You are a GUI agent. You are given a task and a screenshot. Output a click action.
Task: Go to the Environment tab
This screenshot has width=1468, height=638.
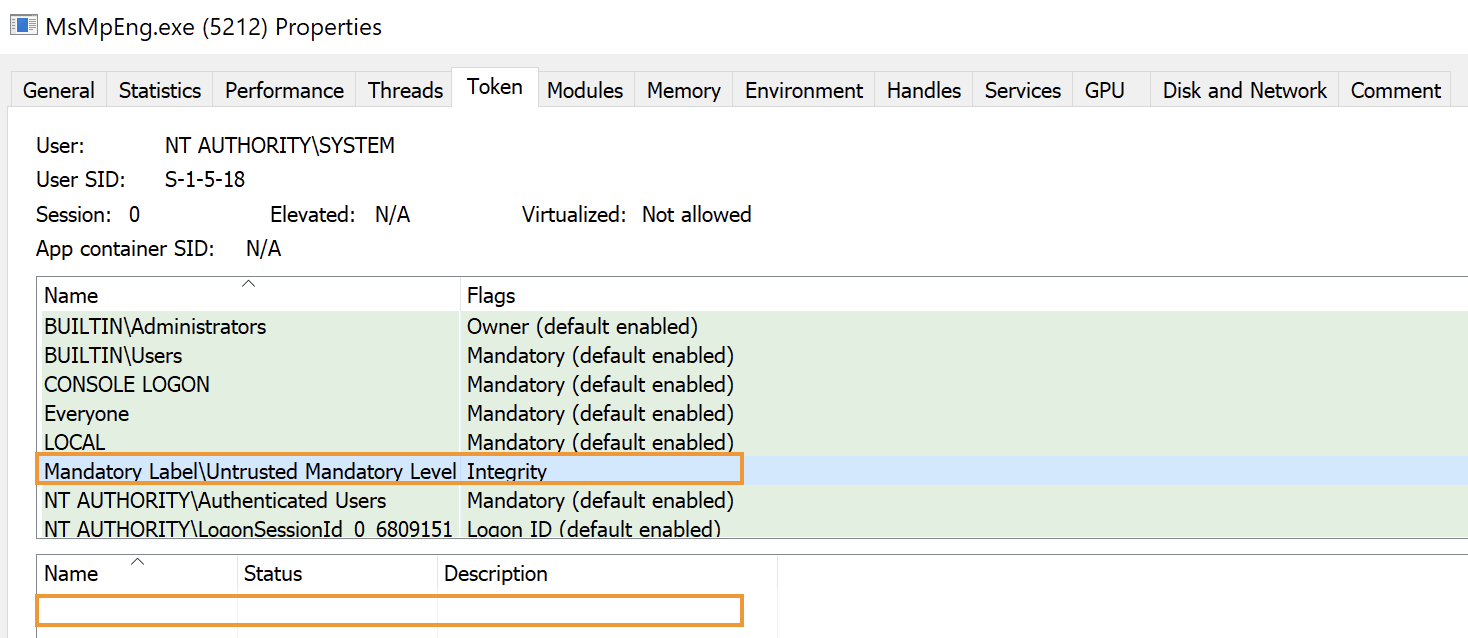[x=803, y=90]
